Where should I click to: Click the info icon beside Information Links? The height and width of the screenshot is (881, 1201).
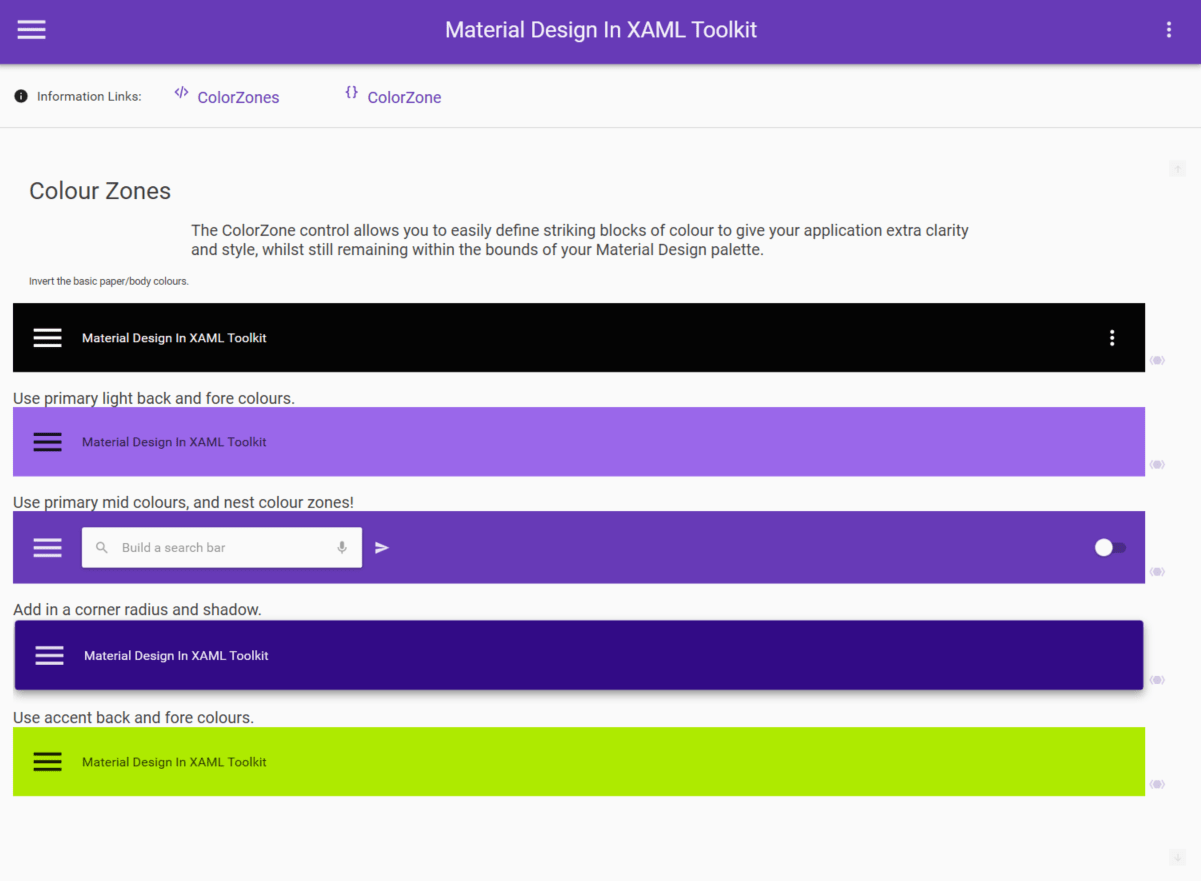[x=21, y=96]
